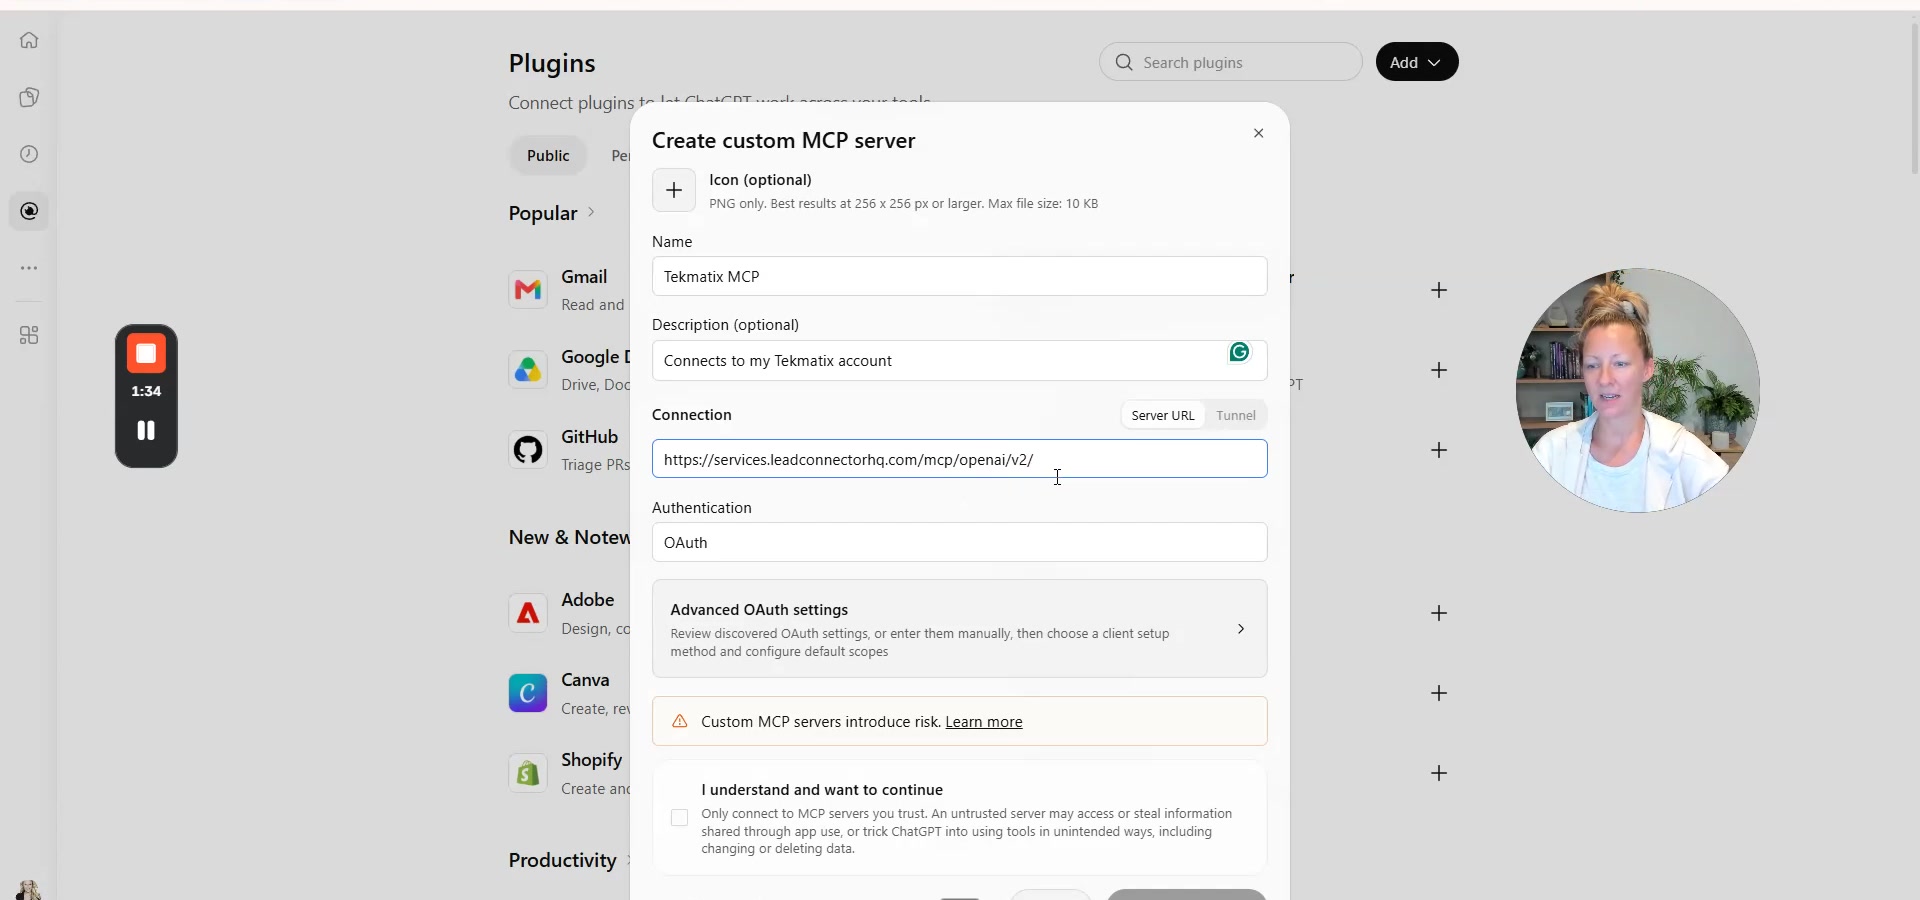Add the plugin in the Gmail row
1920x900 pixels.
pyautogui.click(x=1439, y=290)
